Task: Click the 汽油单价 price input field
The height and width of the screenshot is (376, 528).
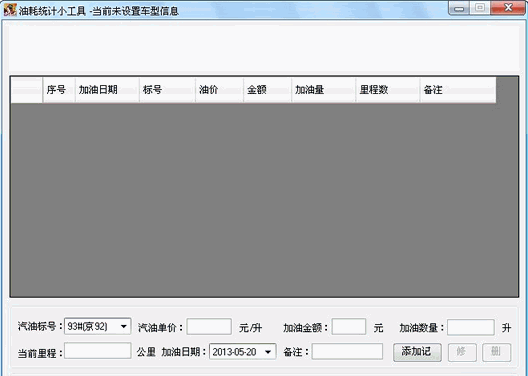Action: (209, 327)
